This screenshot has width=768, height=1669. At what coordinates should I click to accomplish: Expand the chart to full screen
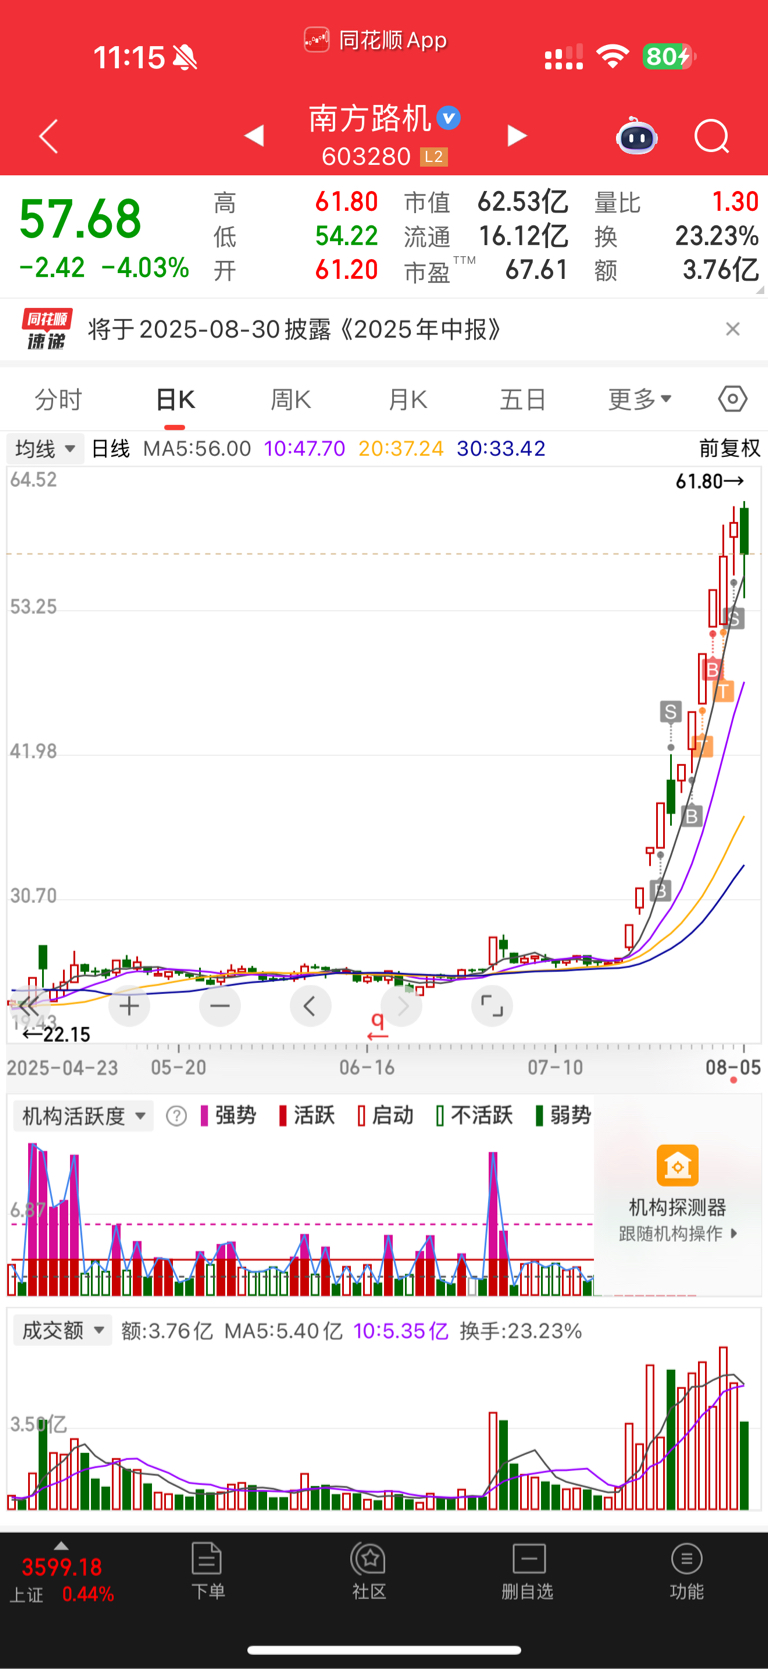pos(492,1006)
